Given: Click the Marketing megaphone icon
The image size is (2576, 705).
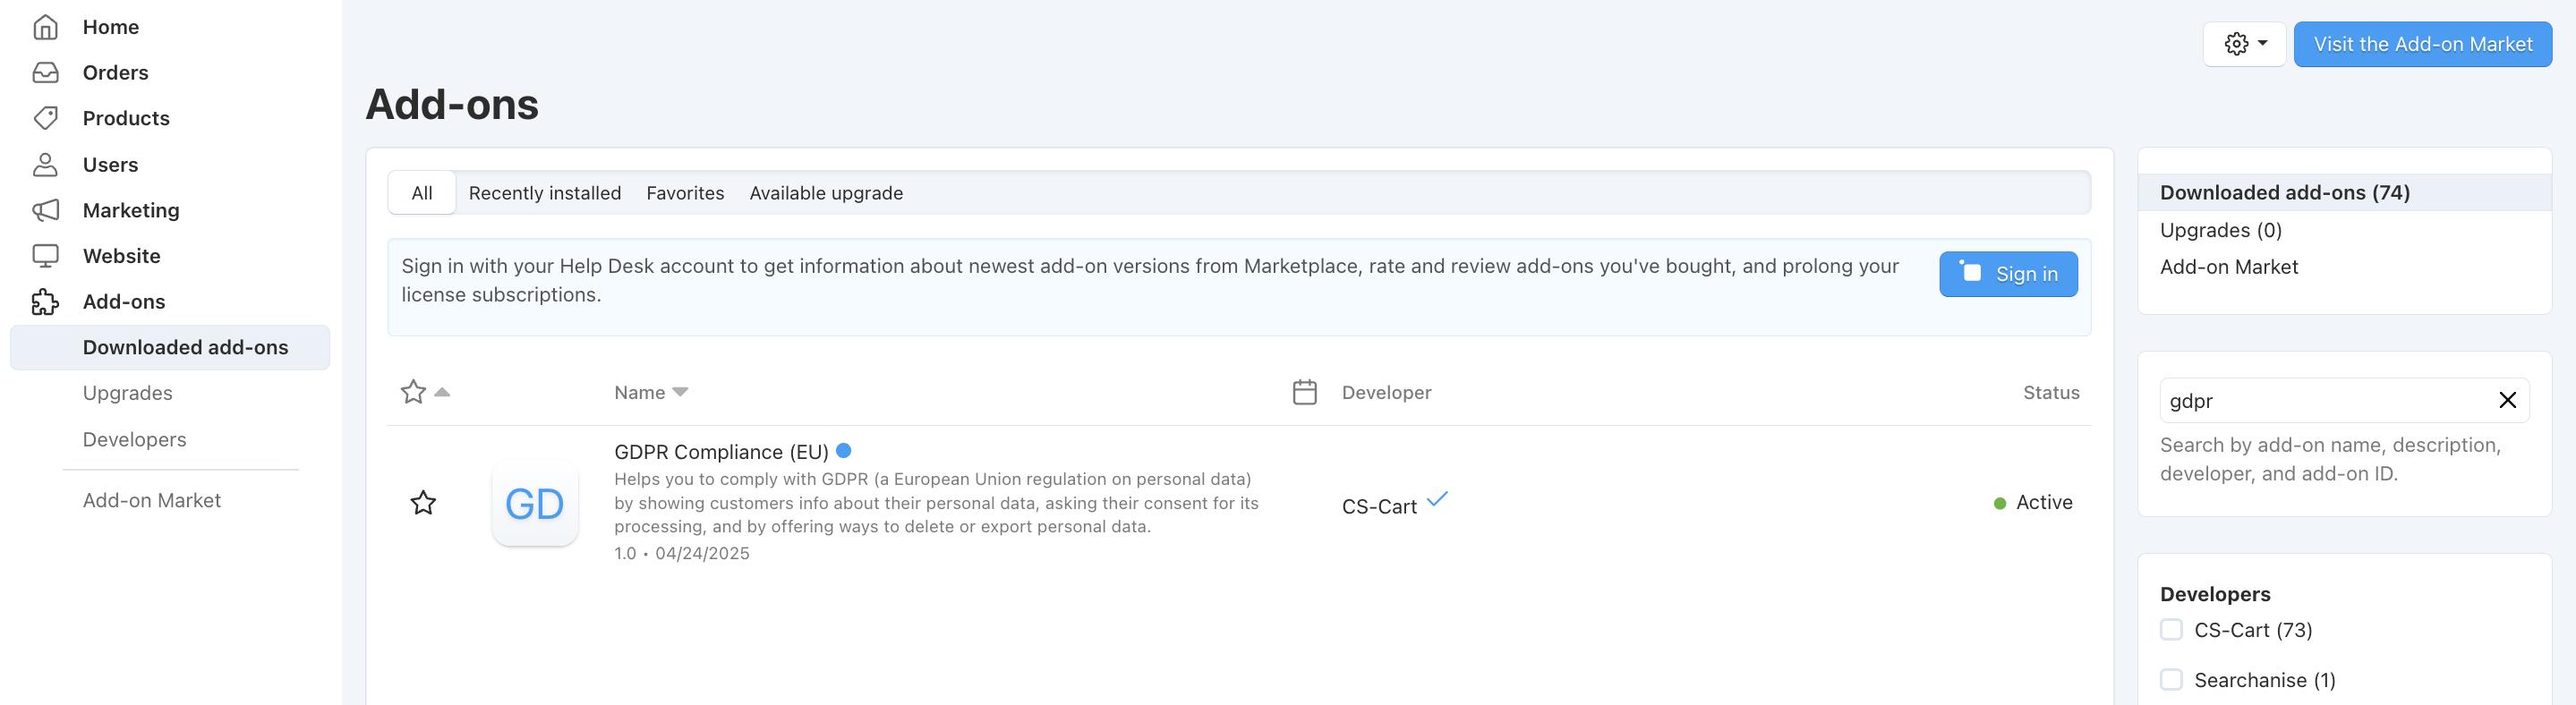Looking at the screenshot, I should click(46, 210).
